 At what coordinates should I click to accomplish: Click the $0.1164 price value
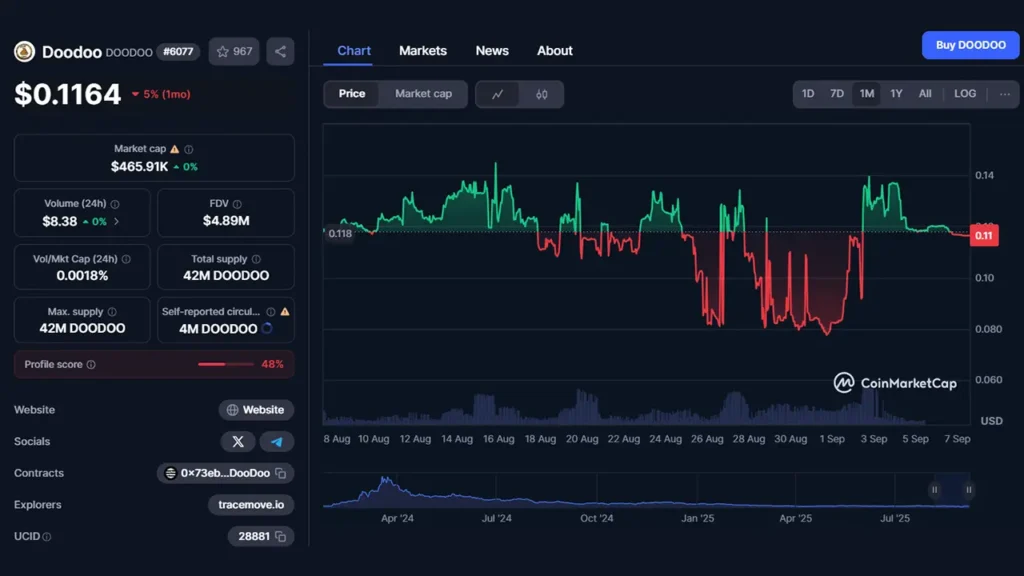tap(68, 95)
